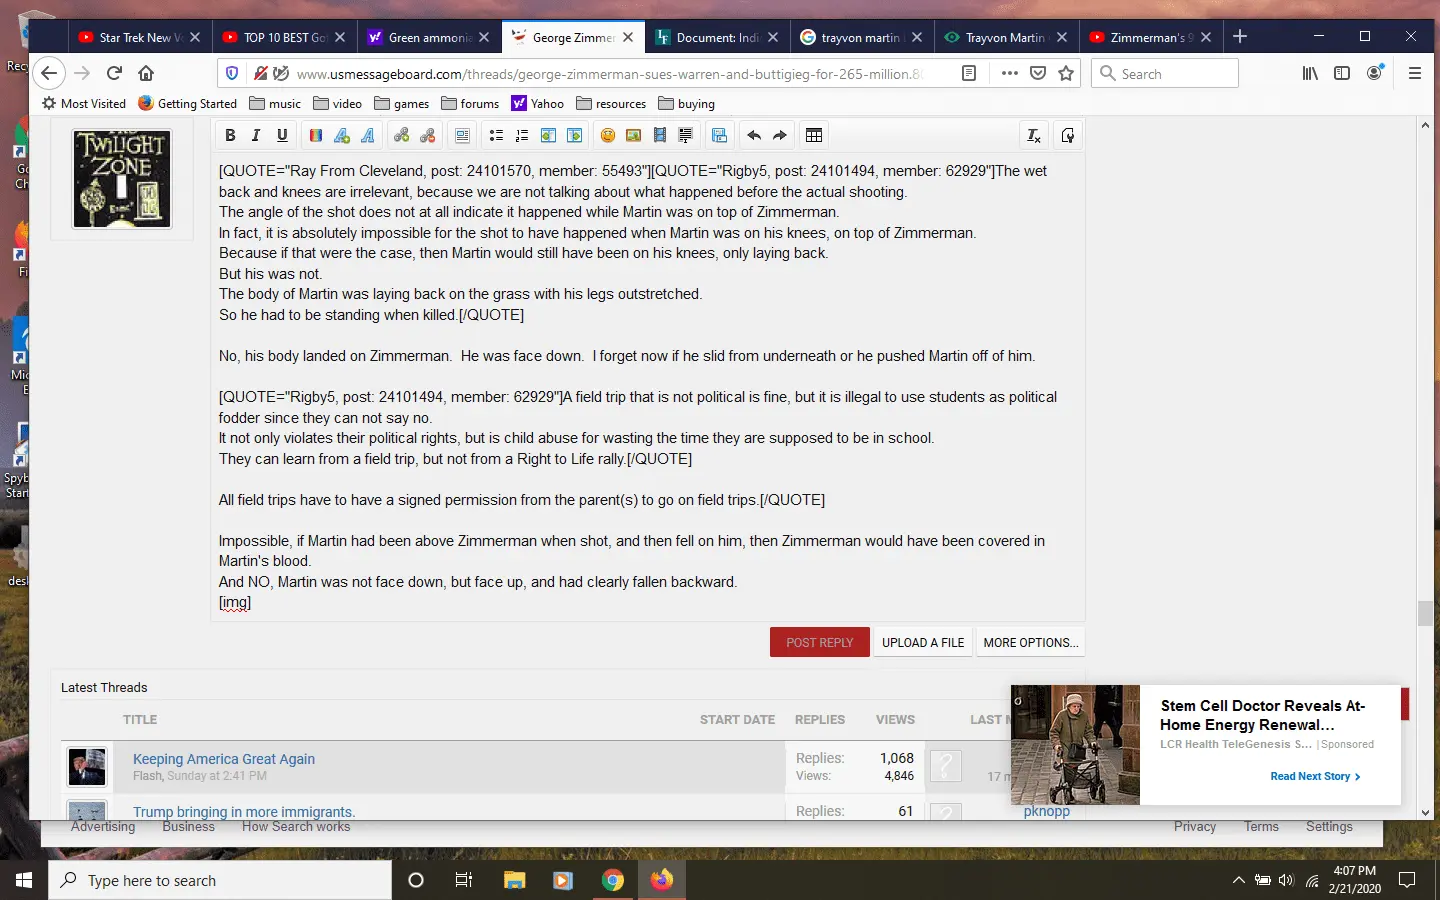1440x900 pixels.
Task: Switch to the Zimmerman's YouTube tab
Action: (x=1151, y=37)
